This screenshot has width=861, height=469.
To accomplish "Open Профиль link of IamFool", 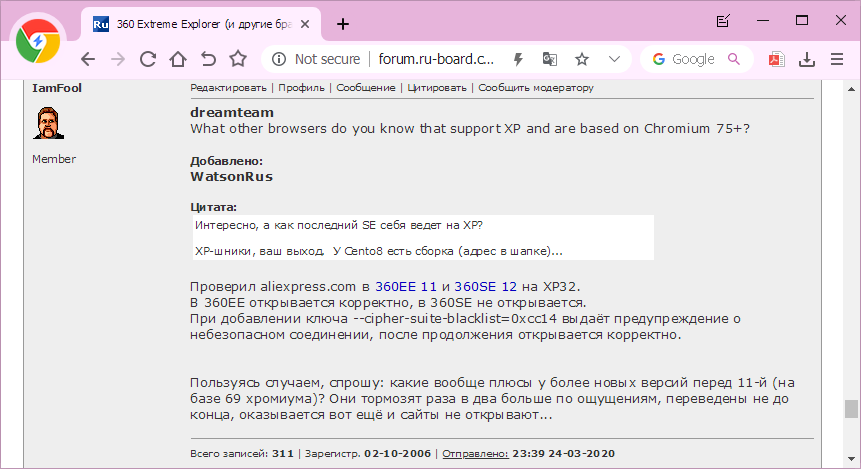I will pyautogui.click(x=301, y=88).
